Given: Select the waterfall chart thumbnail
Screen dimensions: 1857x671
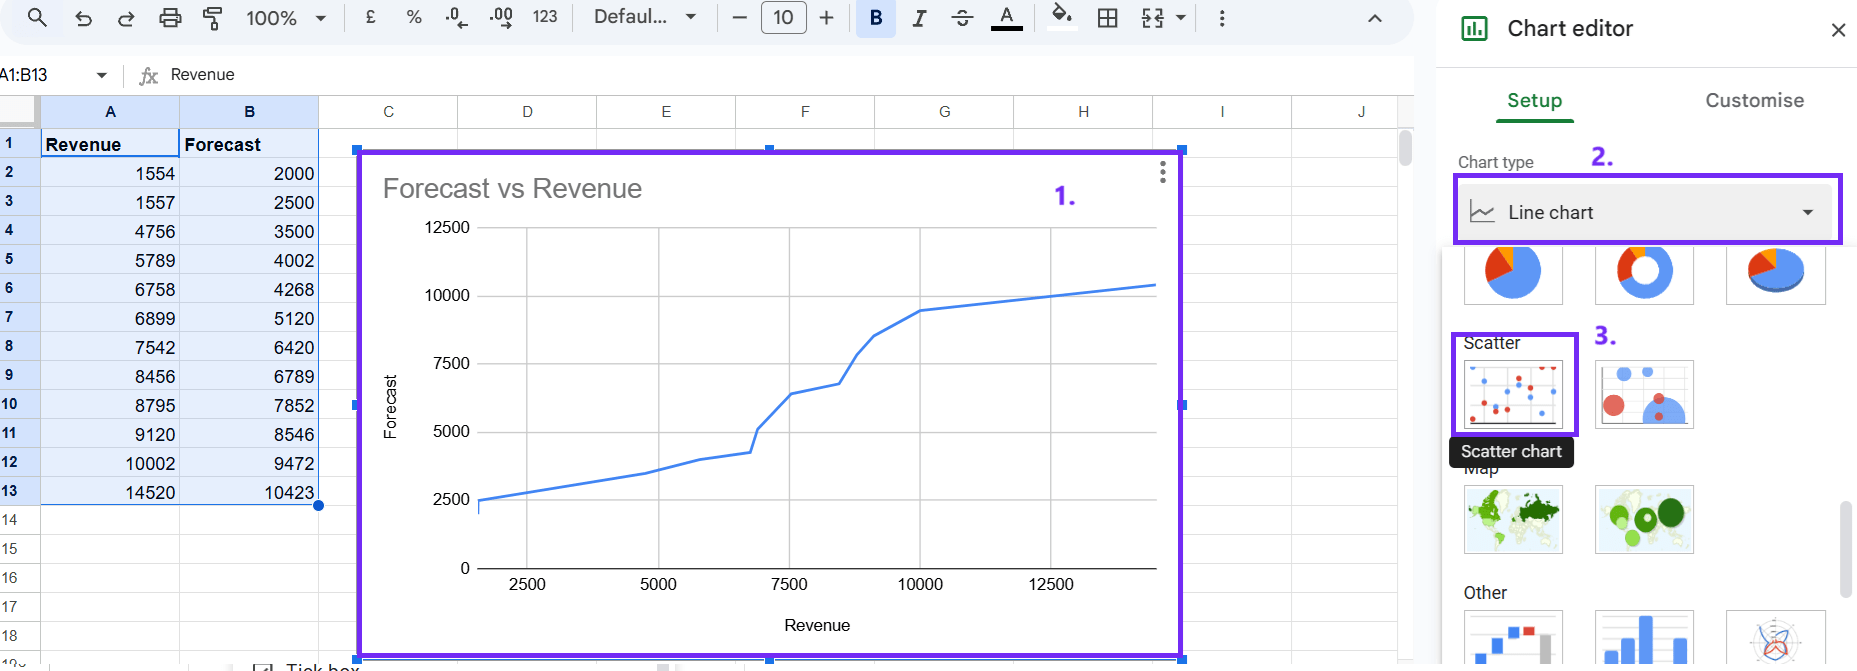Looking at the screenshot, I should [x=1513, y=638].
